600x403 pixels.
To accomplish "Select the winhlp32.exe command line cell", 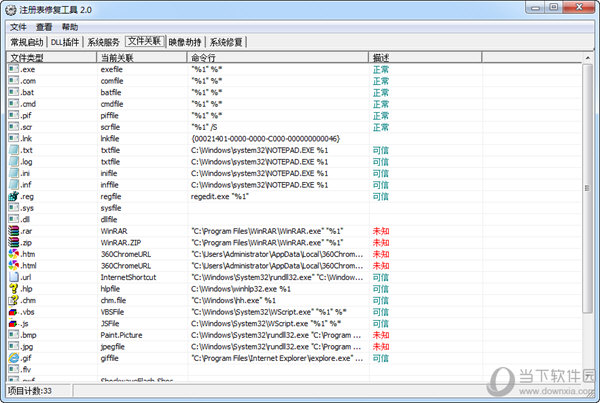I will pyautogui.click(x=241, y=289).
